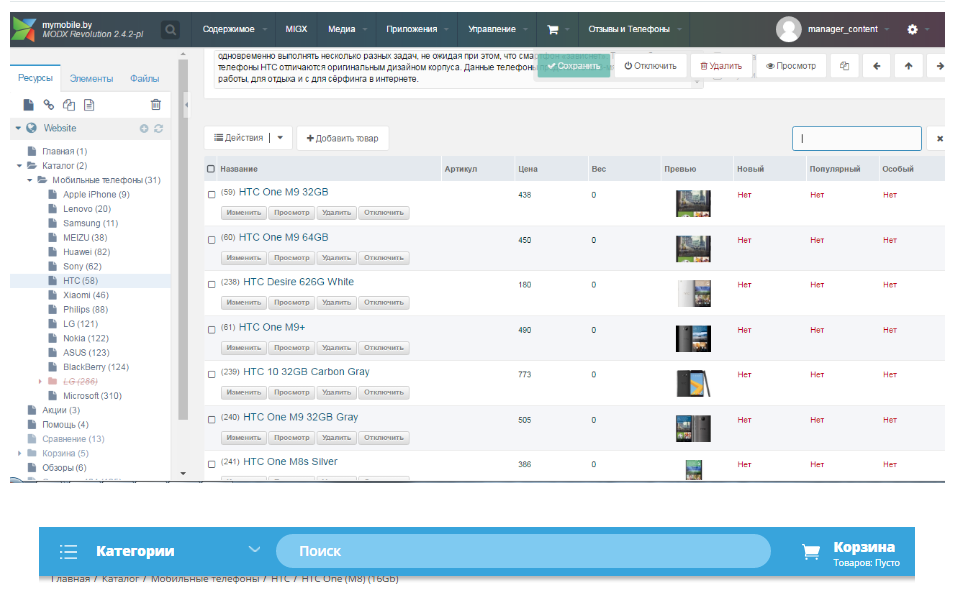Viewport: 962px width, 589px height.
Task: Expand the strikethrough LG (286) node
Action: (40, 382)
